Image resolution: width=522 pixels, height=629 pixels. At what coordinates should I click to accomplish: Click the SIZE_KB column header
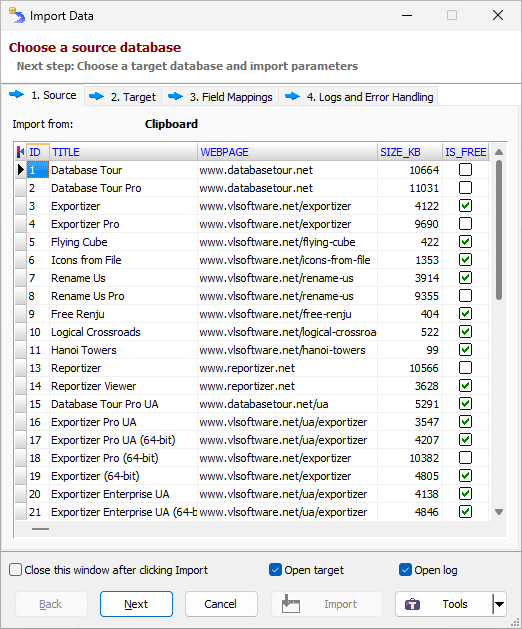[x=410, y=152]
